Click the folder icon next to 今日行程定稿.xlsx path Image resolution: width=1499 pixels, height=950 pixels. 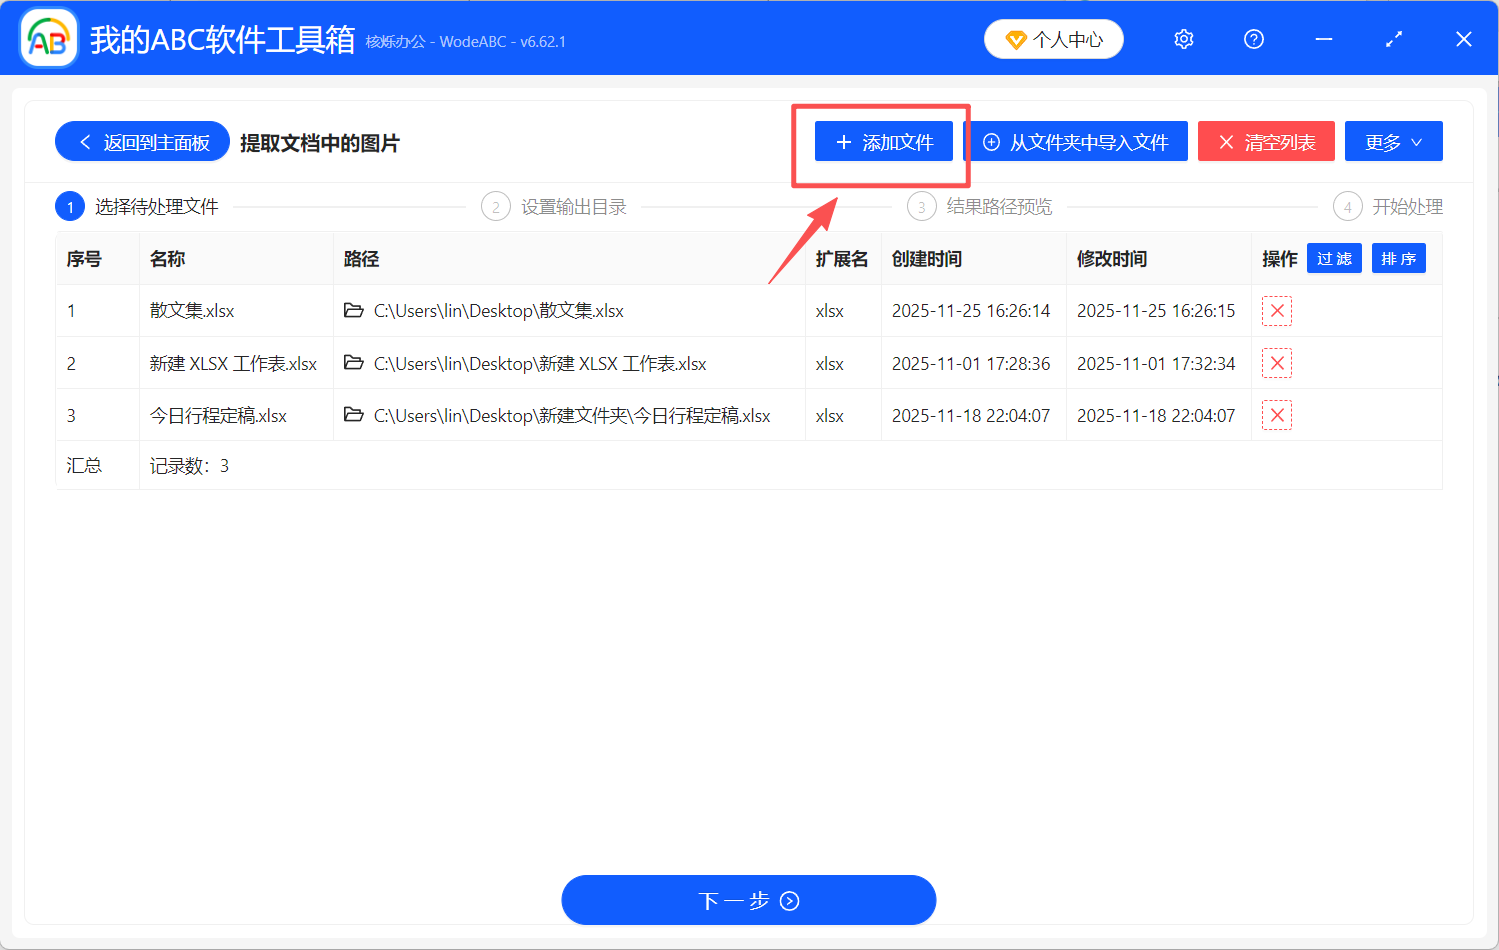(354, 415)
